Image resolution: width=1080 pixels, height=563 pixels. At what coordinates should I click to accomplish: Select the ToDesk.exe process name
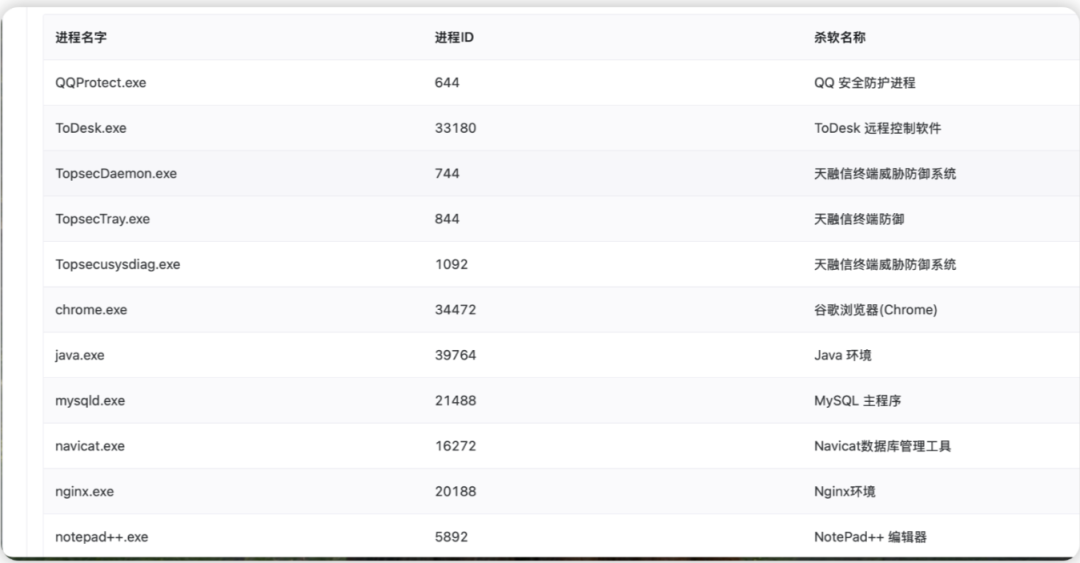91,128
